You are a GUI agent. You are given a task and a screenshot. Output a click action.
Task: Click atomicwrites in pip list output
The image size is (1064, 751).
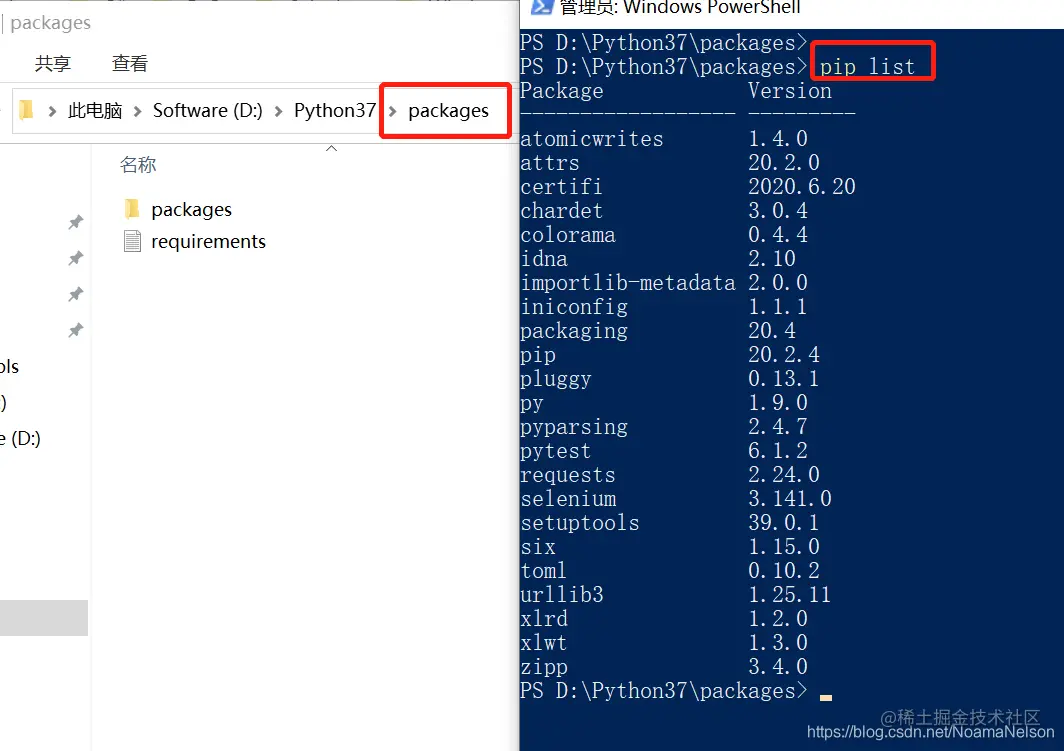[592, 139]
